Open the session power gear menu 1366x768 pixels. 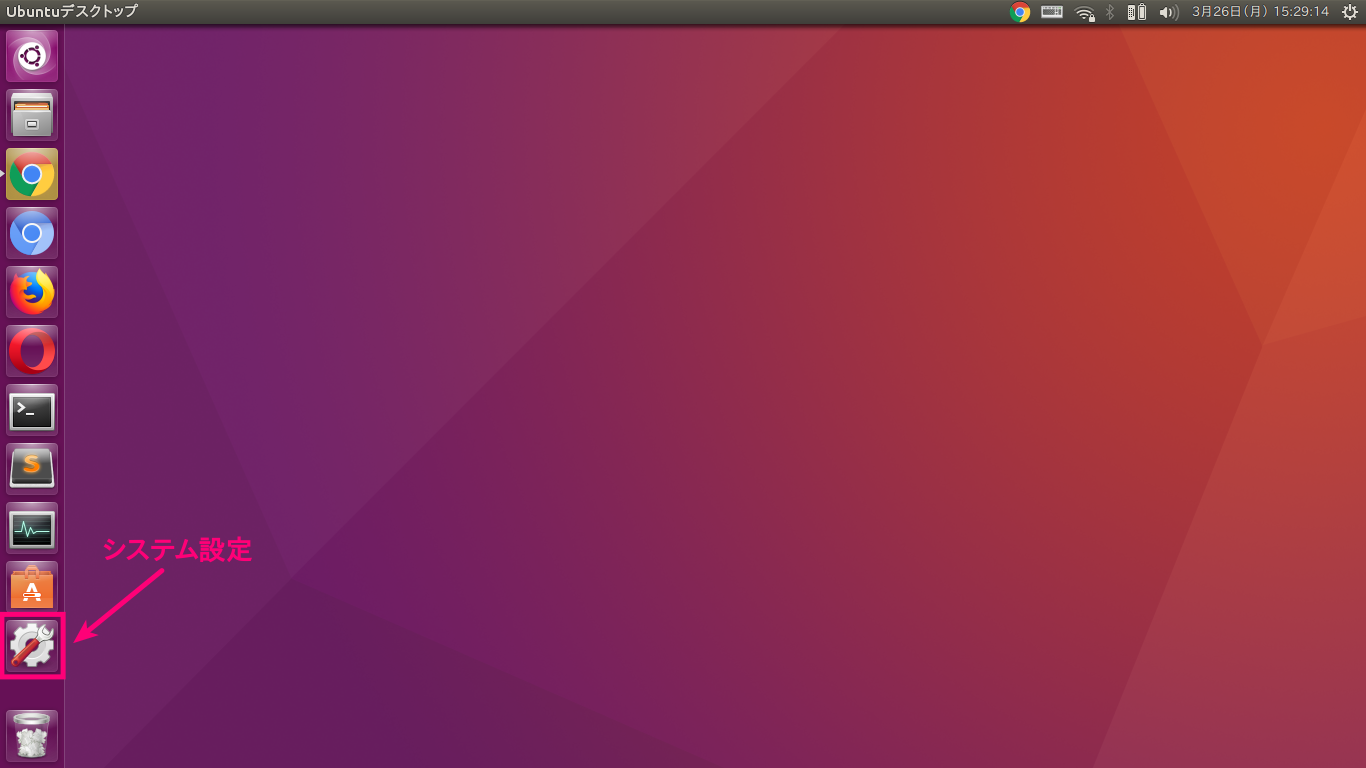1349,12
